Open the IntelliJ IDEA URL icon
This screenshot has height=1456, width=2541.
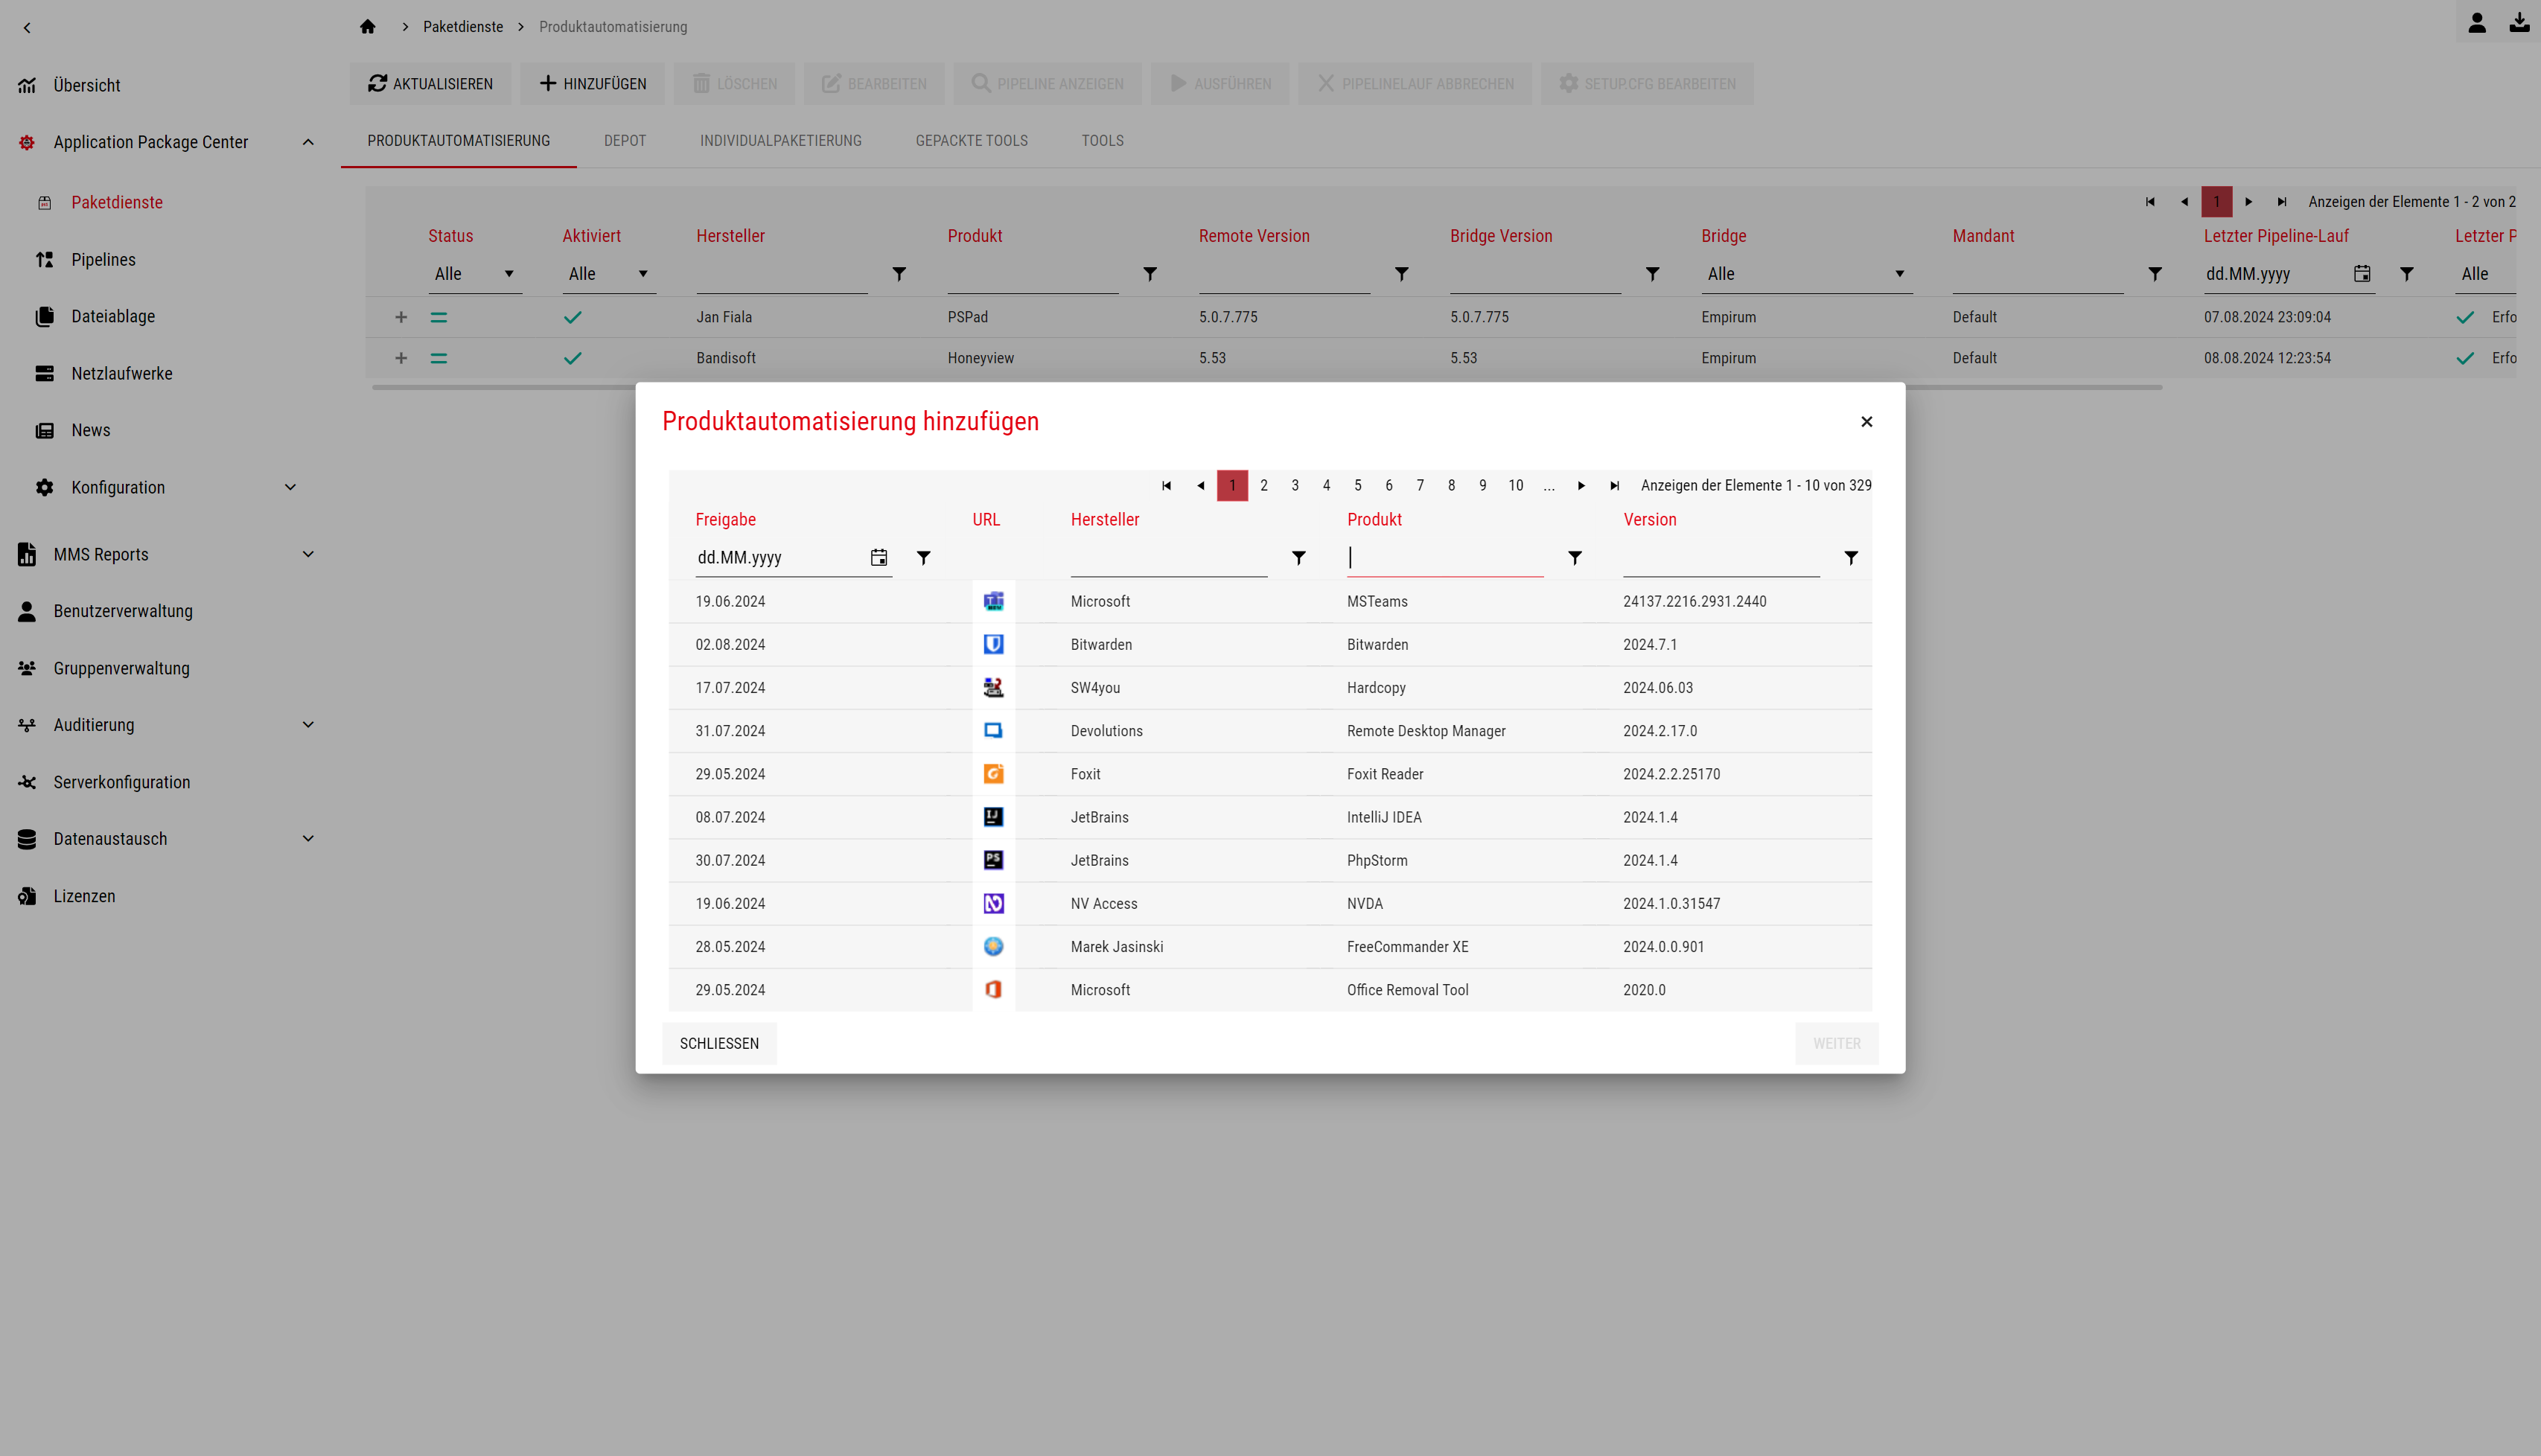pyautogui.click(x=993, y=816)
